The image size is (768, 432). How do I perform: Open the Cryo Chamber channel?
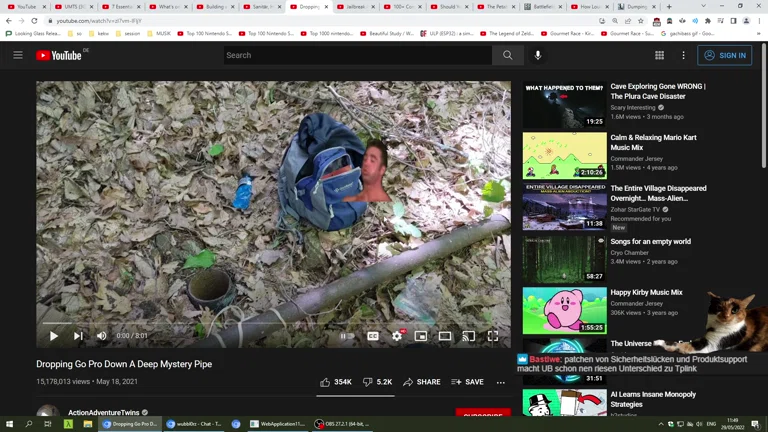click(x=629, y=253)
